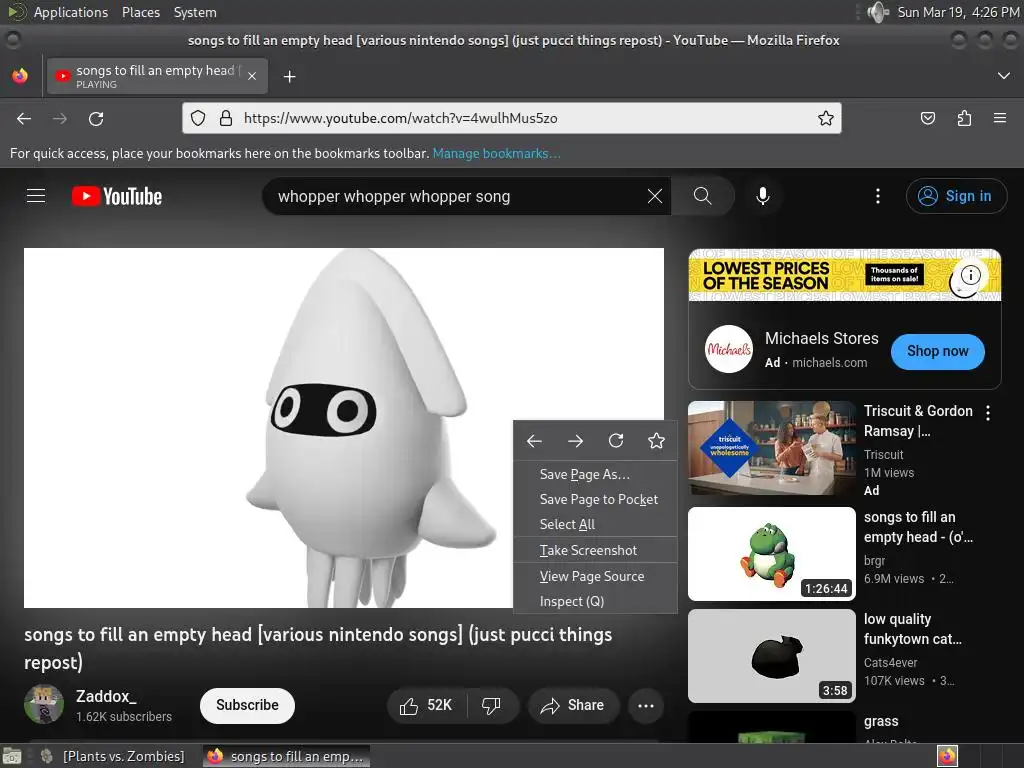The image size is (1024, 768).
Task: Click the Subscribe button
Action: pyautogui.click(x=248, y=705)
